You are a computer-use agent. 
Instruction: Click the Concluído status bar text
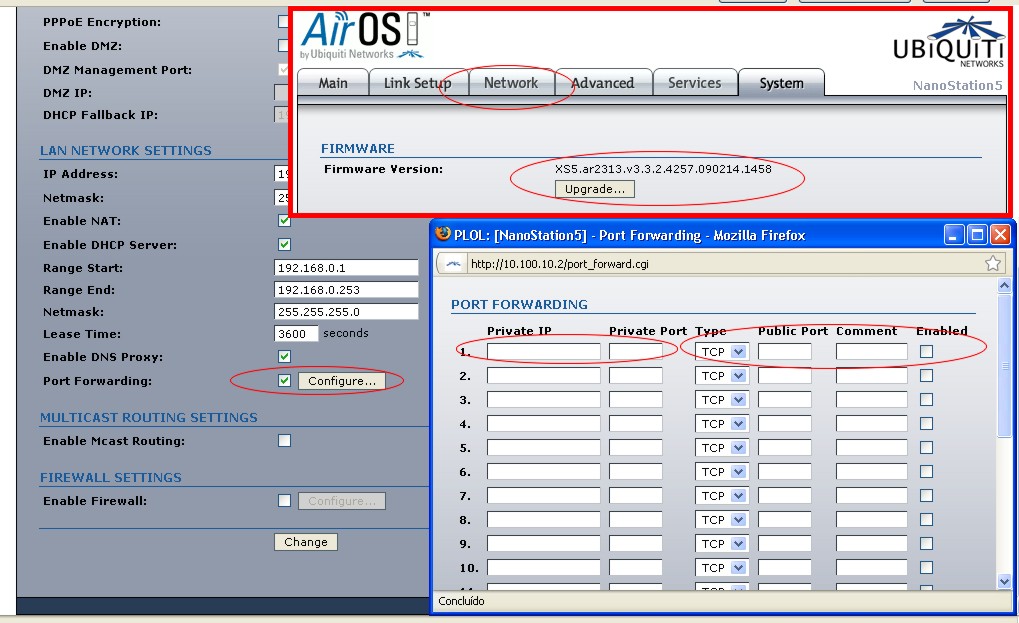[461, 601]
